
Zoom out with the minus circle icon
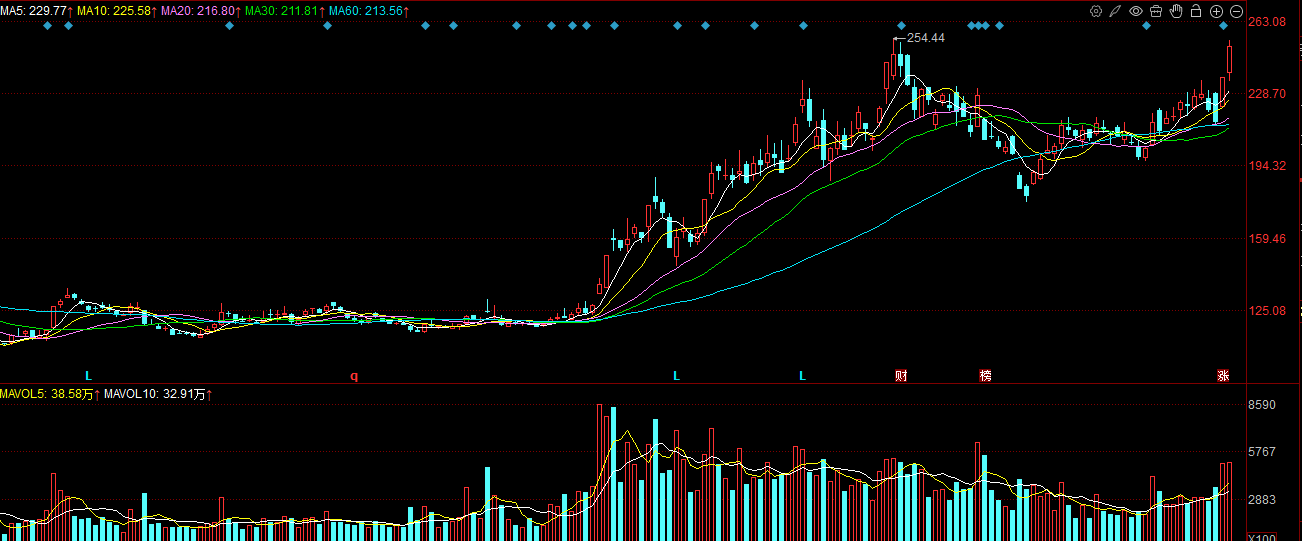[x=1236, y=11]
